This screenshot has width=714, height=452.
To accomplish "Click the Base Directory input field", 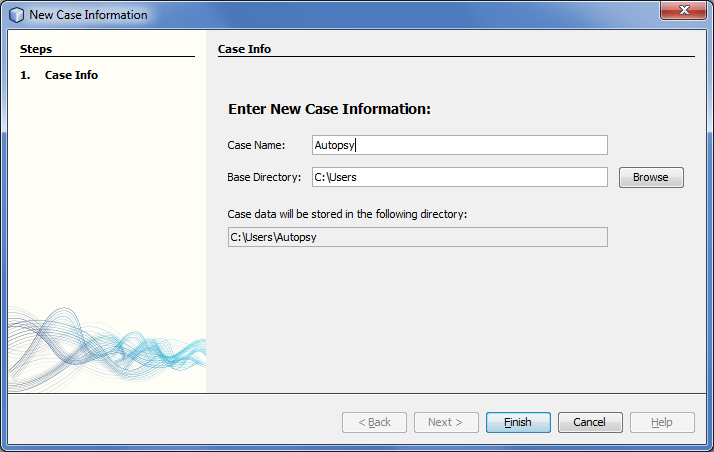I will tap(459, 177).
